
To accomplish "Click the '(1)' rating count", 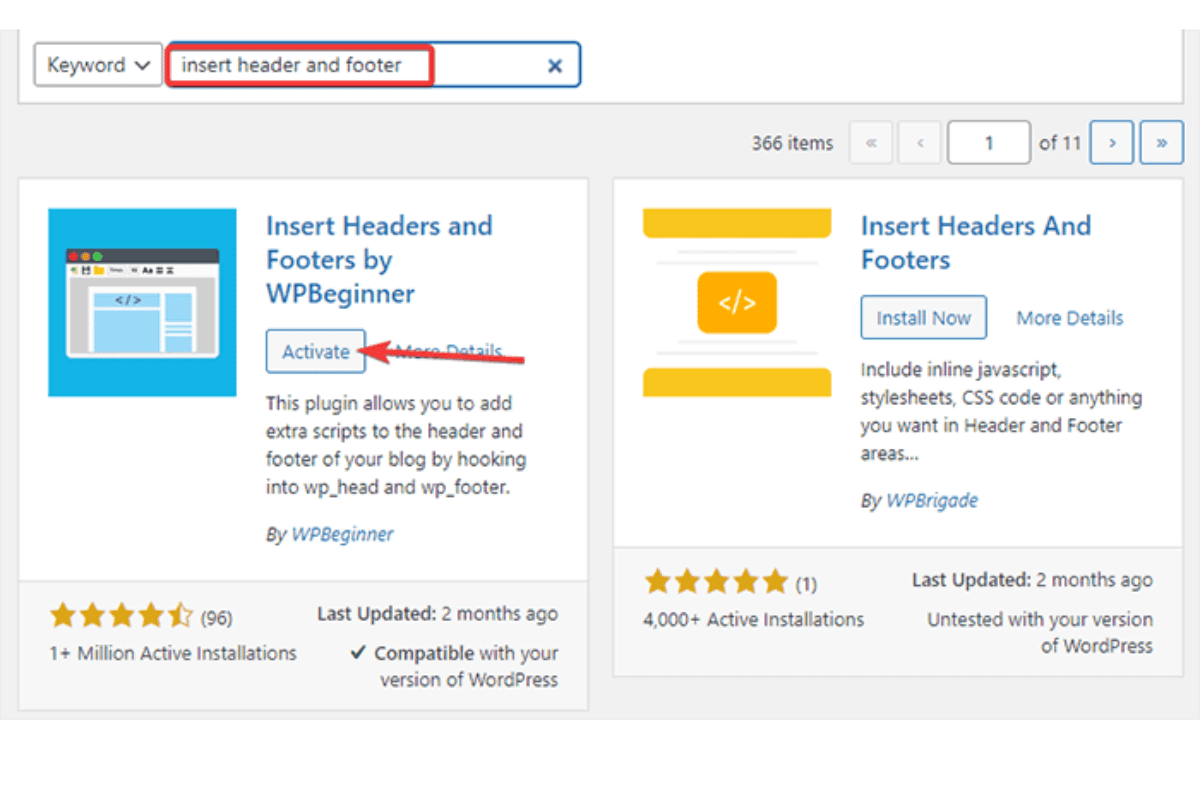I will point(806,583).
